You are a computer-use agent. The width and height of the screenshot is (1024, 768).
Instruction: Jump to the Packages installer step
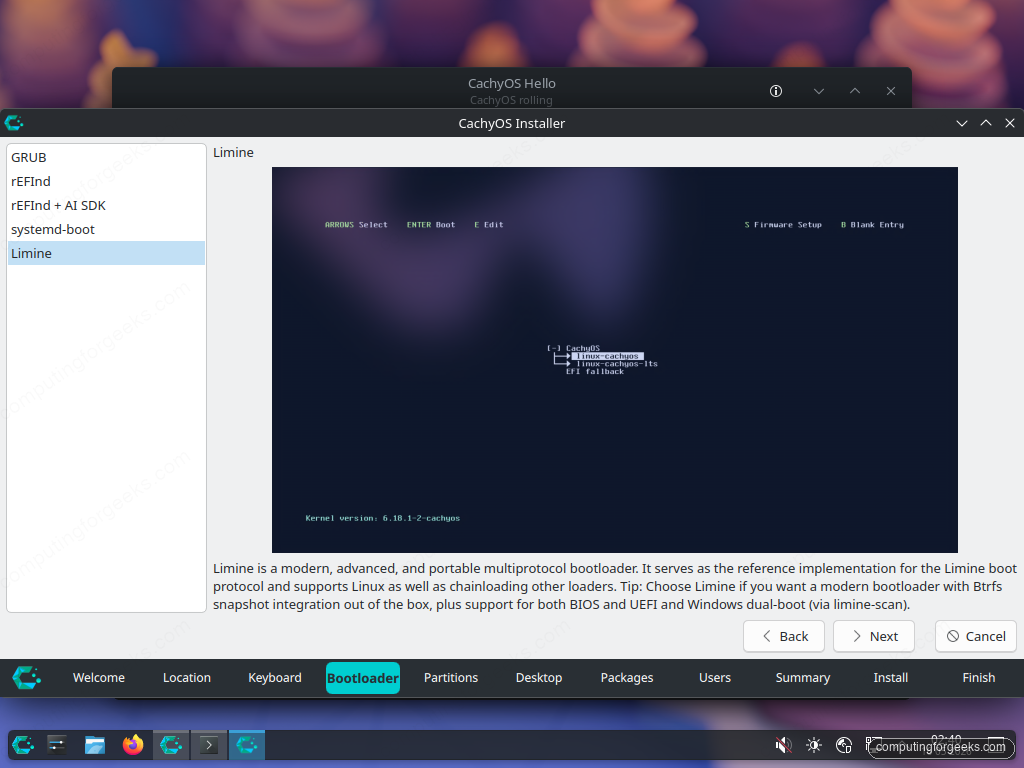(x=627, y=678)
